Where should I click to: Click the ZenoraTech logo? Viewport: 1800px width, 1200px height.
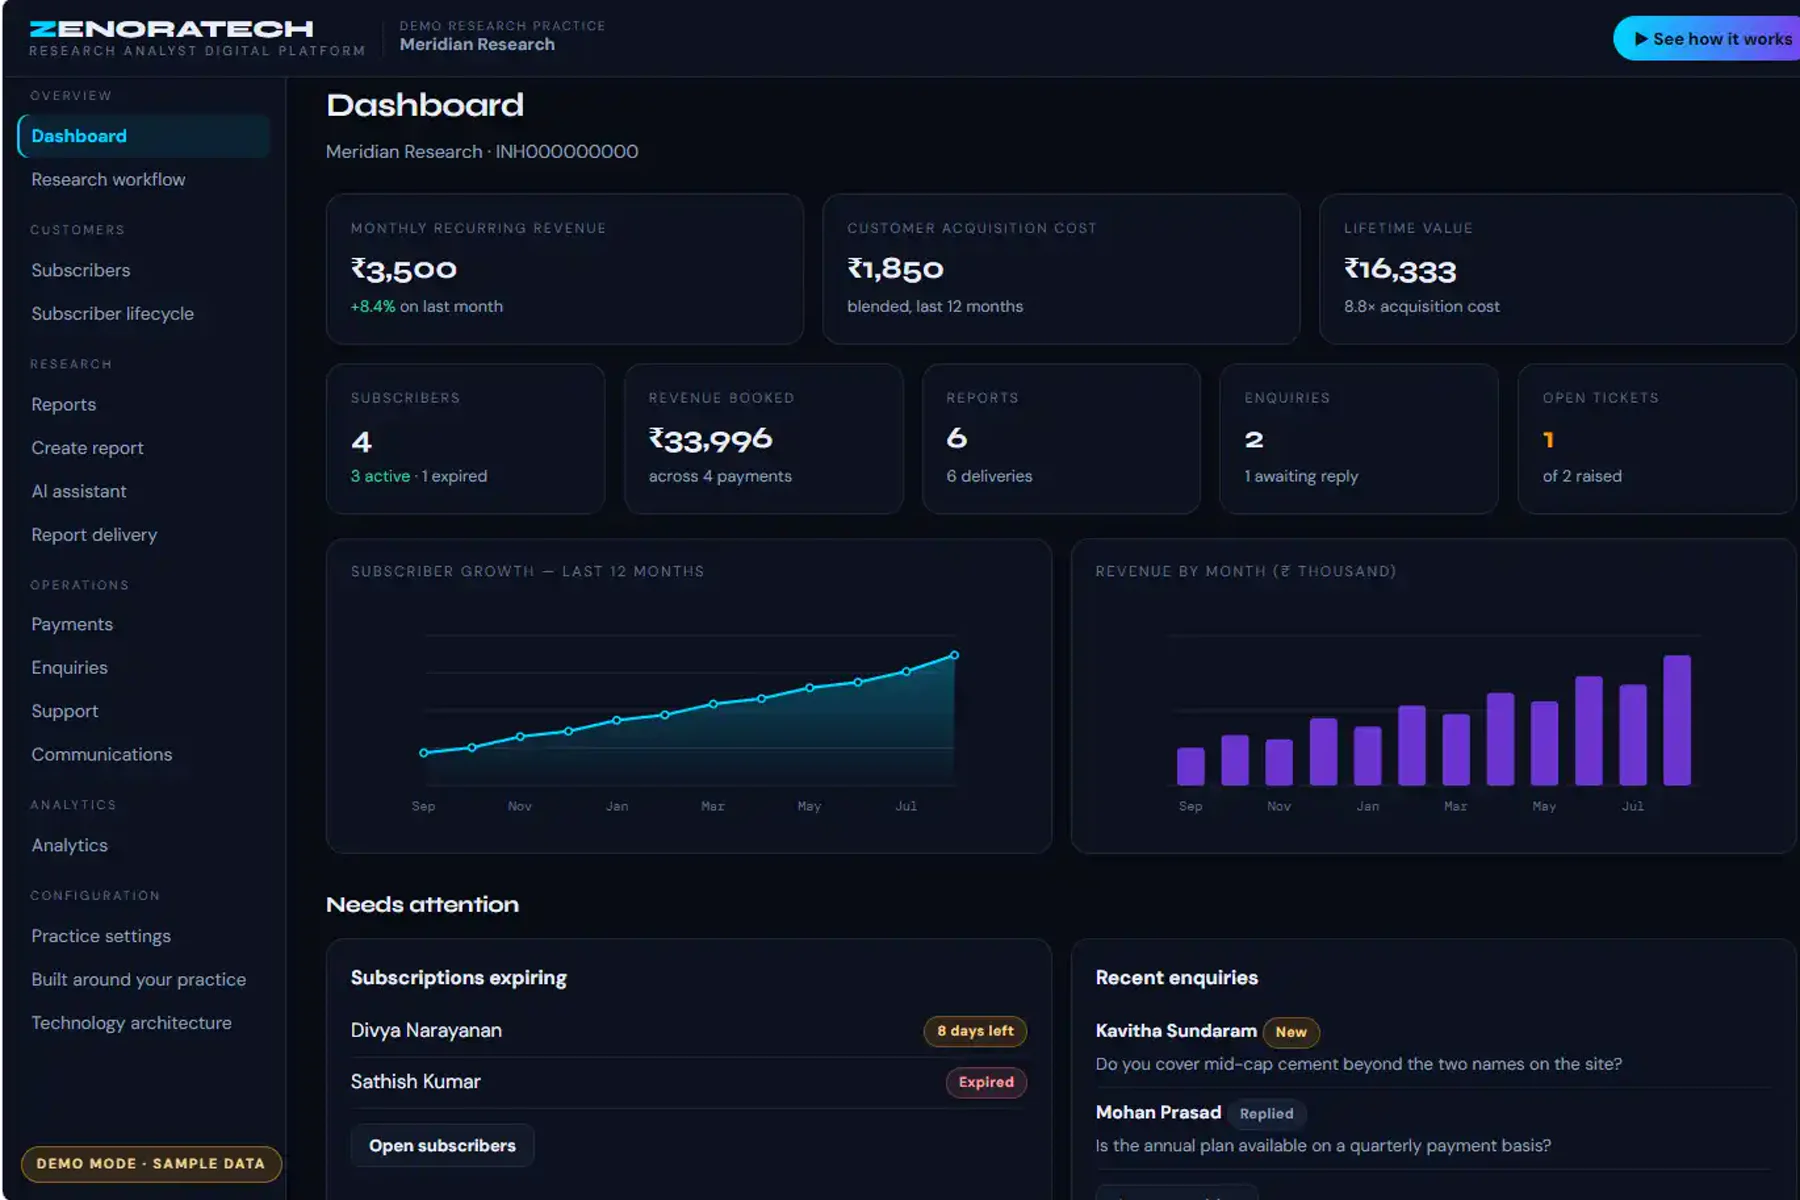pyautogui.click(x=171, y=30)
